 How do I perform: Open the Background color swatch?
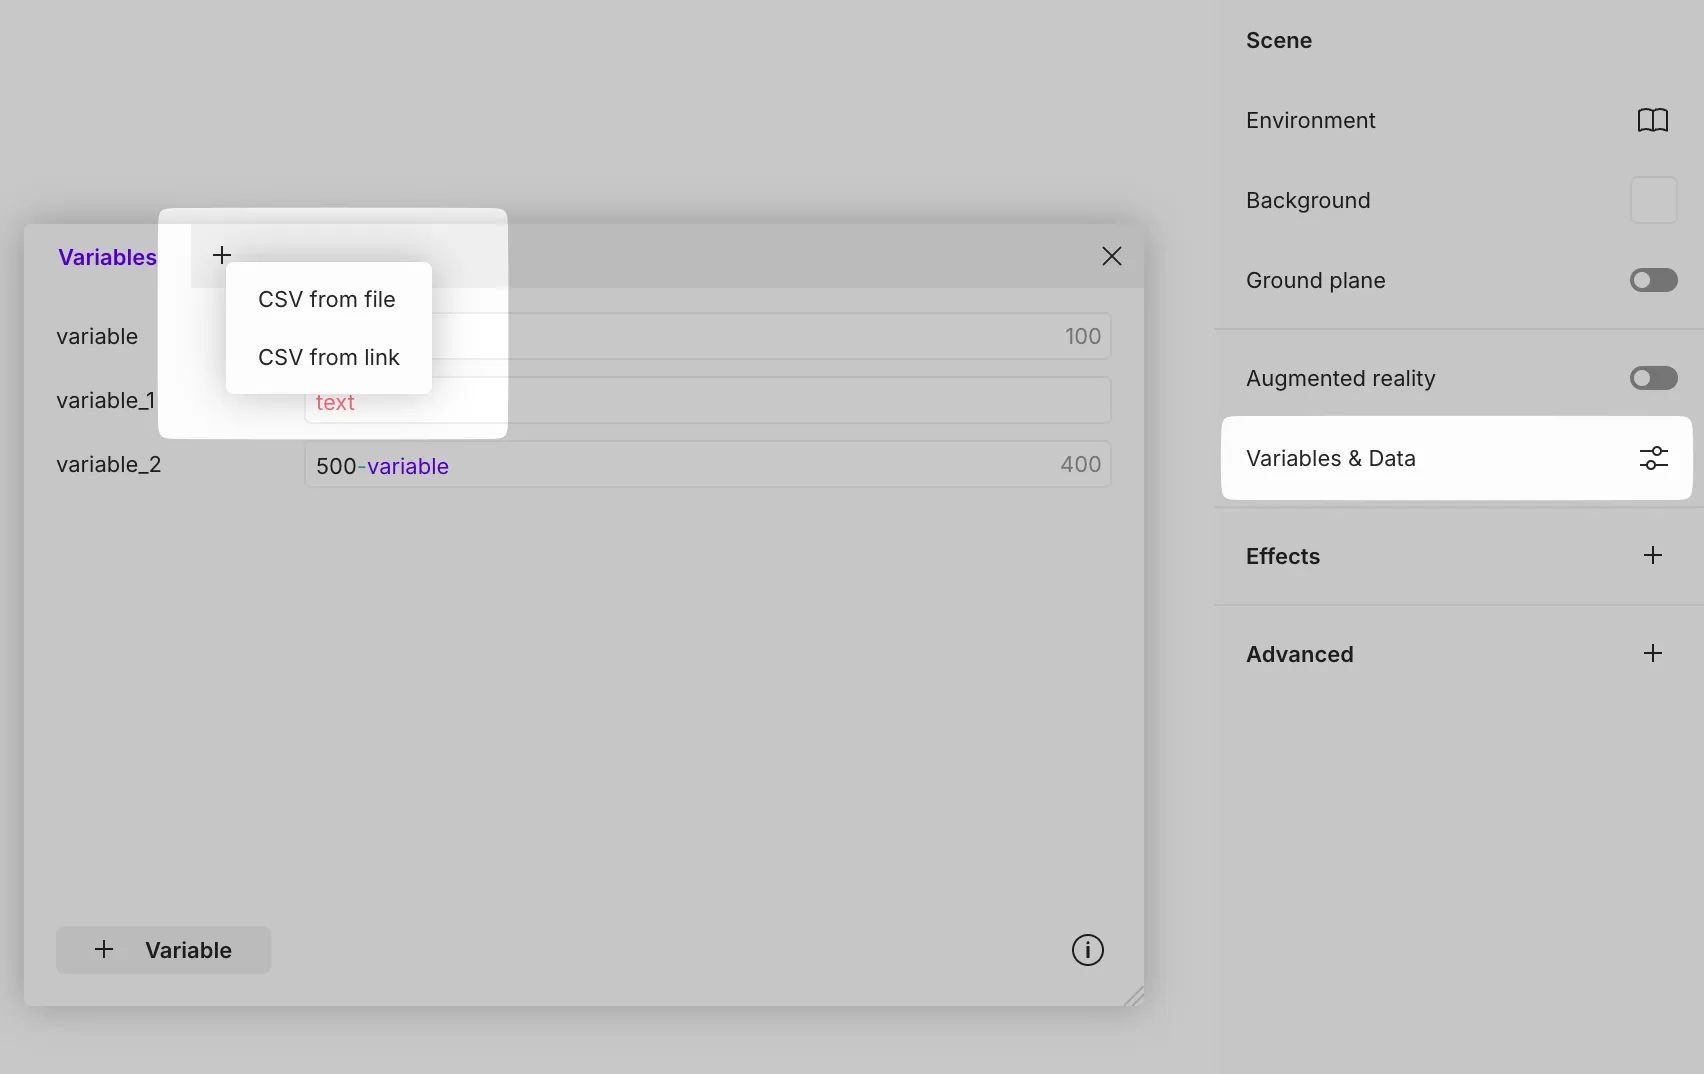click(1653, 200)
